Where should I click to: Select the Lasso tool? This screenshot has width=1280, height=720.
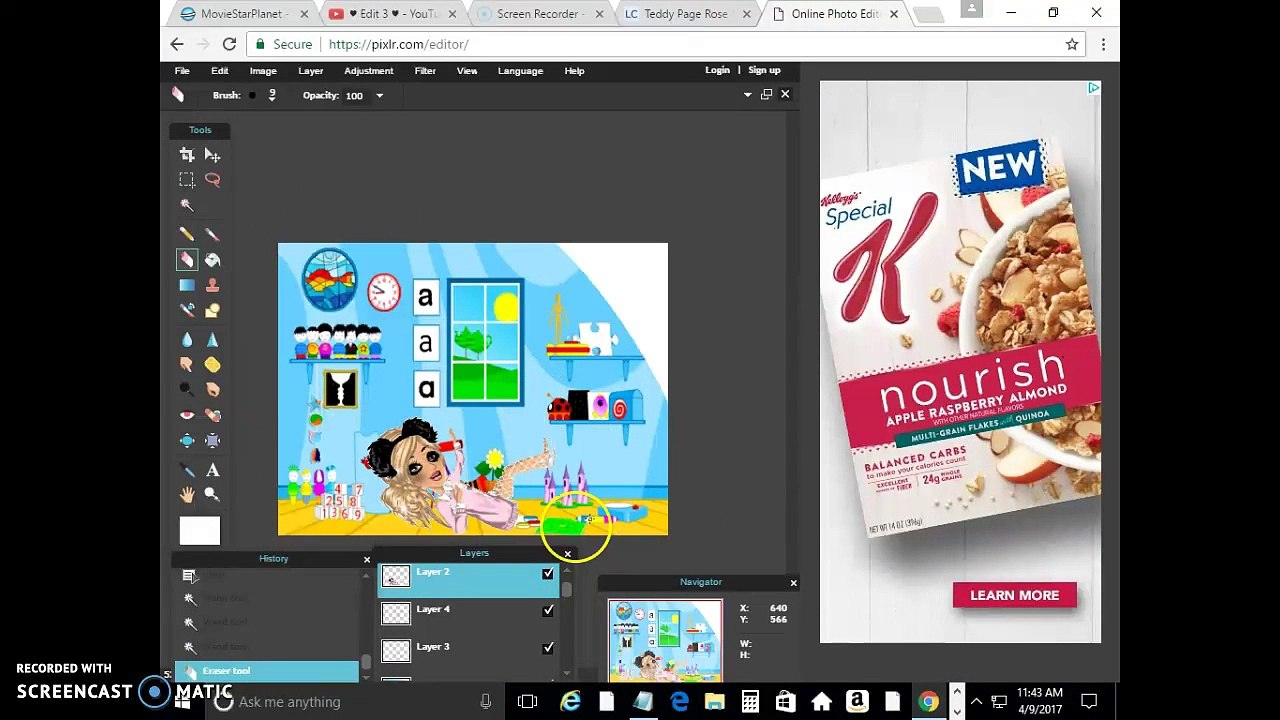(x=212, y=180)
